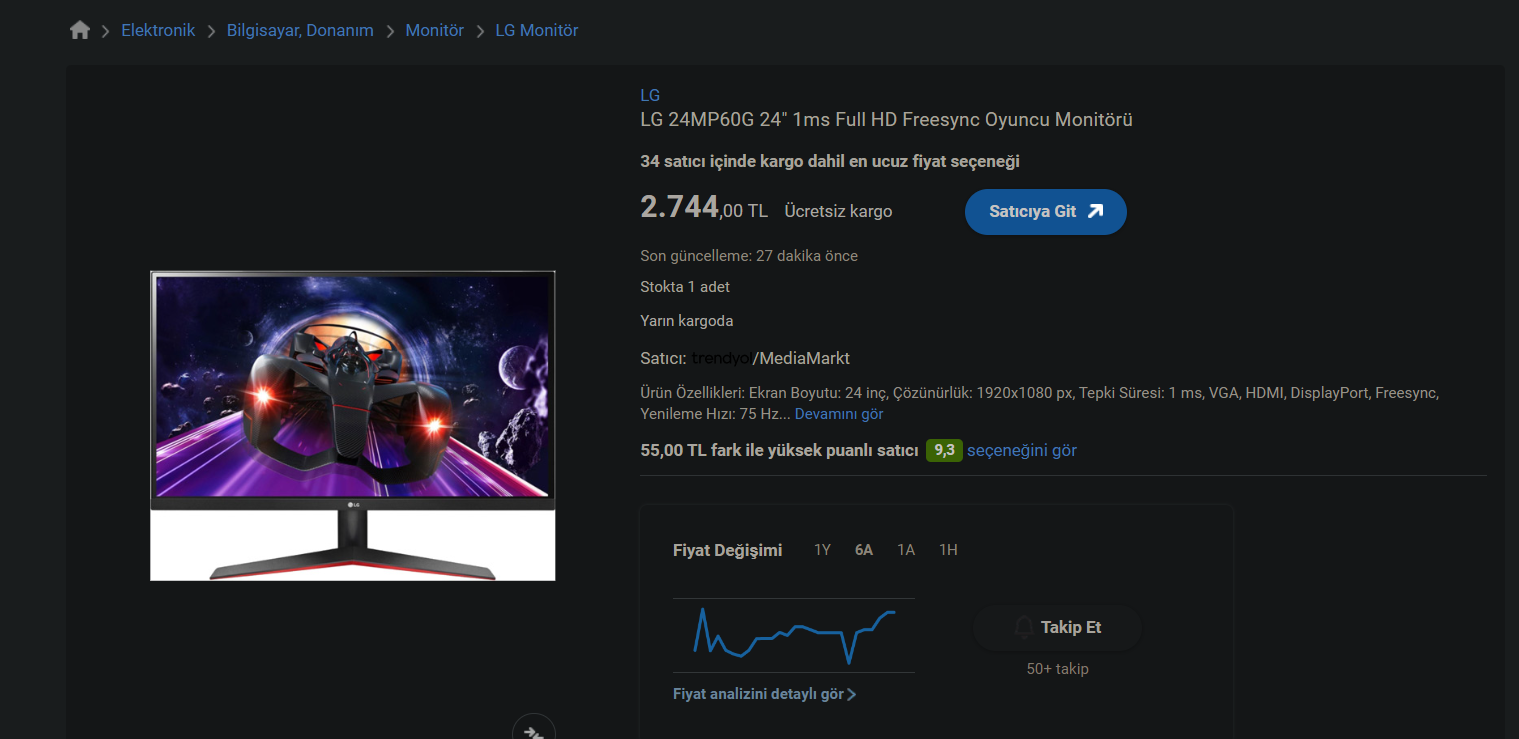Click the 55,00 TL fark text

779,450
